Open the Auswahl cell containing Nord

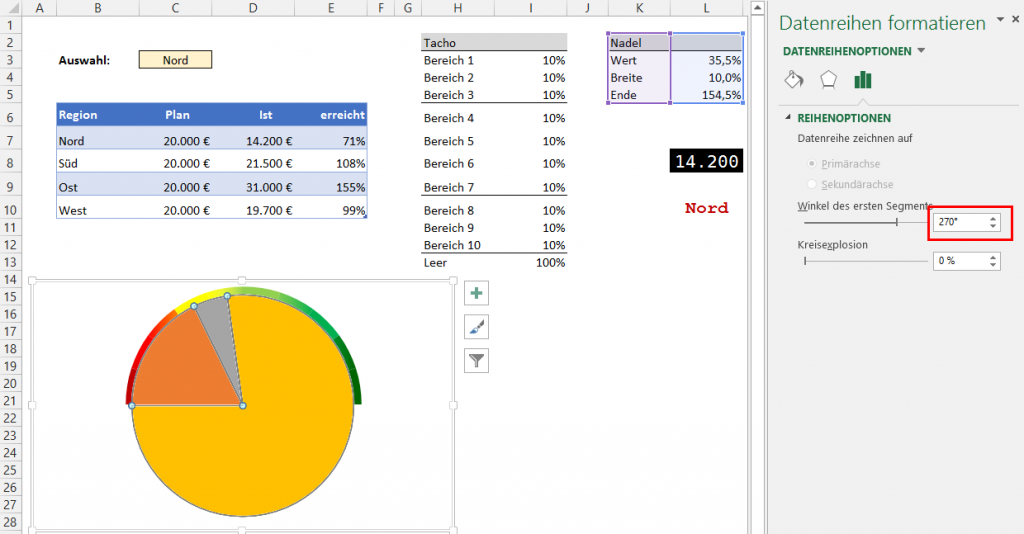pos(176,60)
